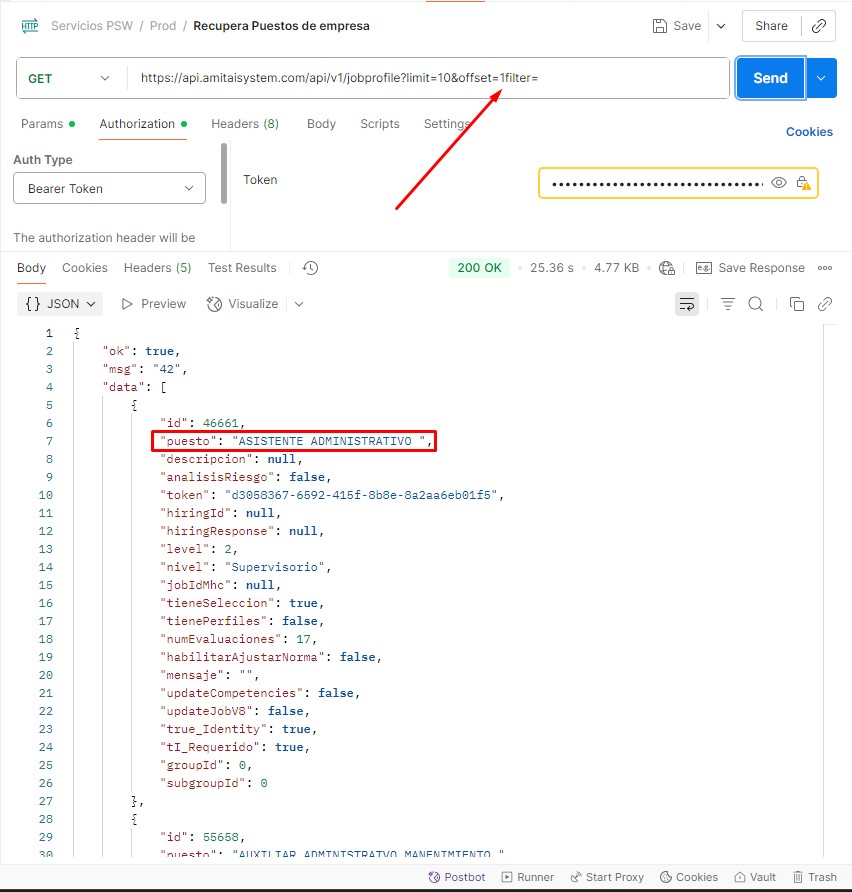Click the request URL input field
Image resolution: width=852 pixels, height=892 pixels.
(x=430, y=78)
